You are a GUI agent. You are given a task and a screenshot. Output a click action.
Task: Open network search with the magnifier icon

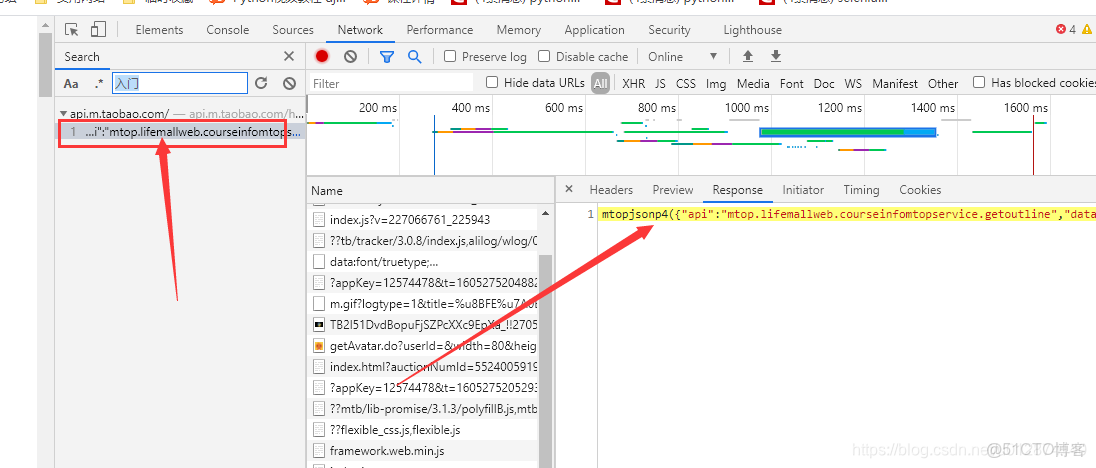point(414,57)
